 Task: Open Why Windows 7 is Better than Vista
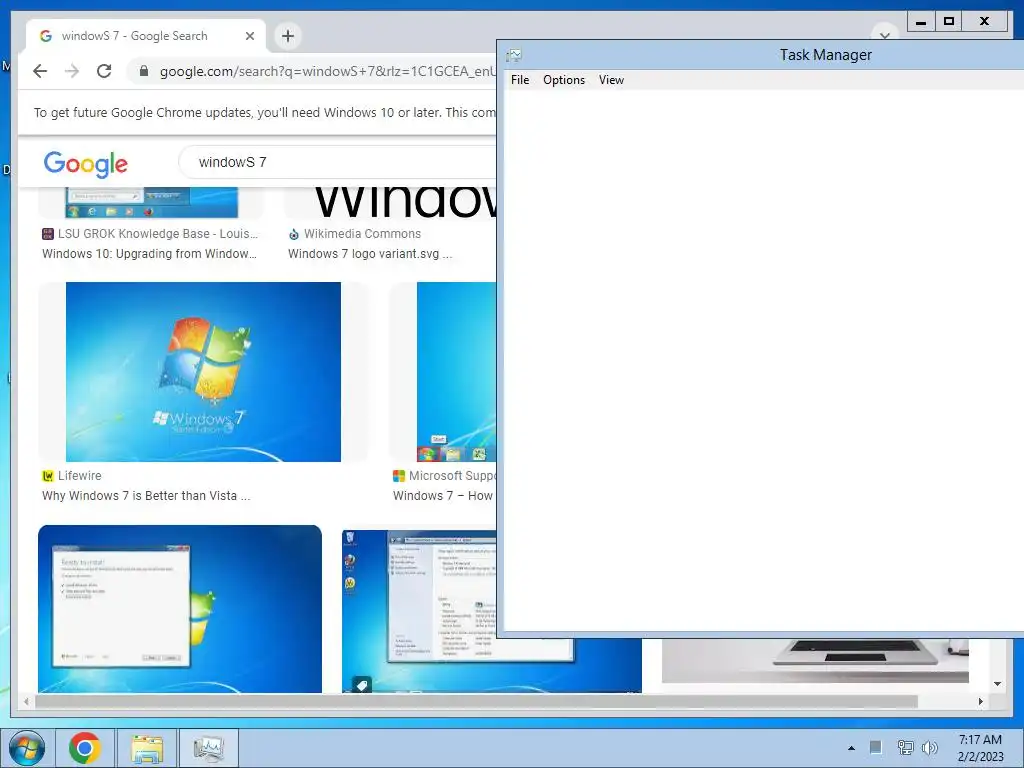(146, 496)
